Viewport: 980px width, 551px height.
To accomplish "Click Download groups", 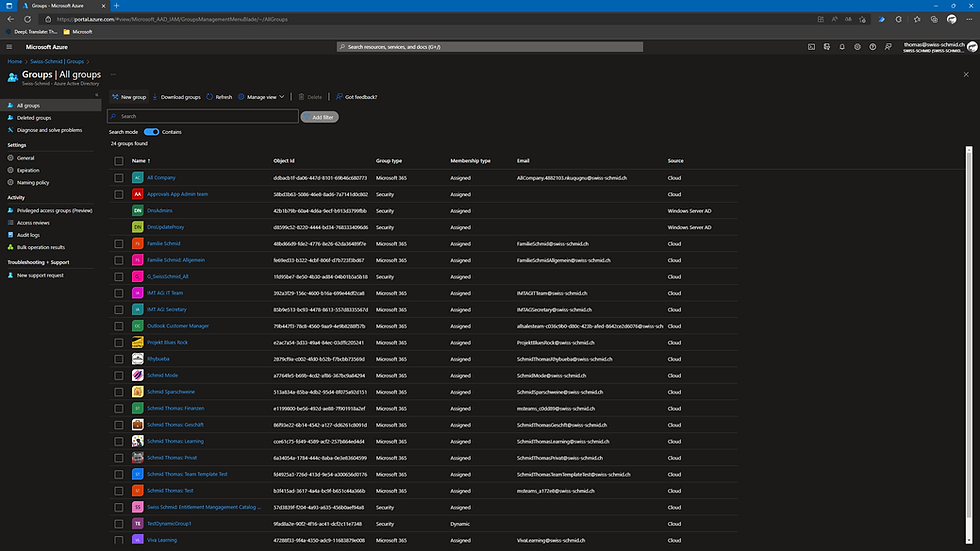I will coord(176,97).
